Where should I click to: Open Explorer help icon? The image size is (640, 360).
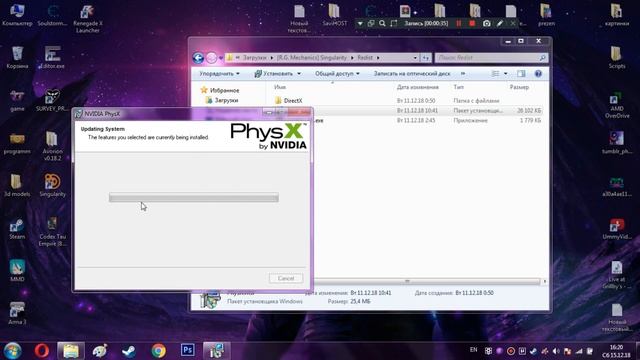click(x=538, y=74)
